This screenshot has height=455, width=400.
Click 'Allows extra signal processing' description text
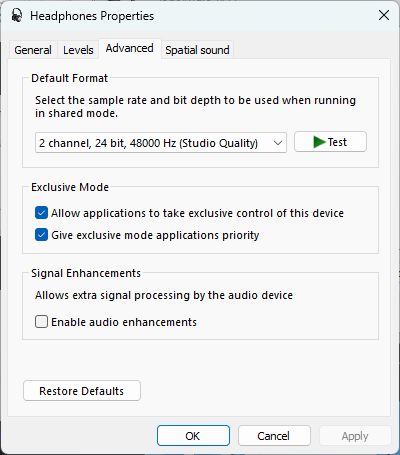[x=164, y=295]
